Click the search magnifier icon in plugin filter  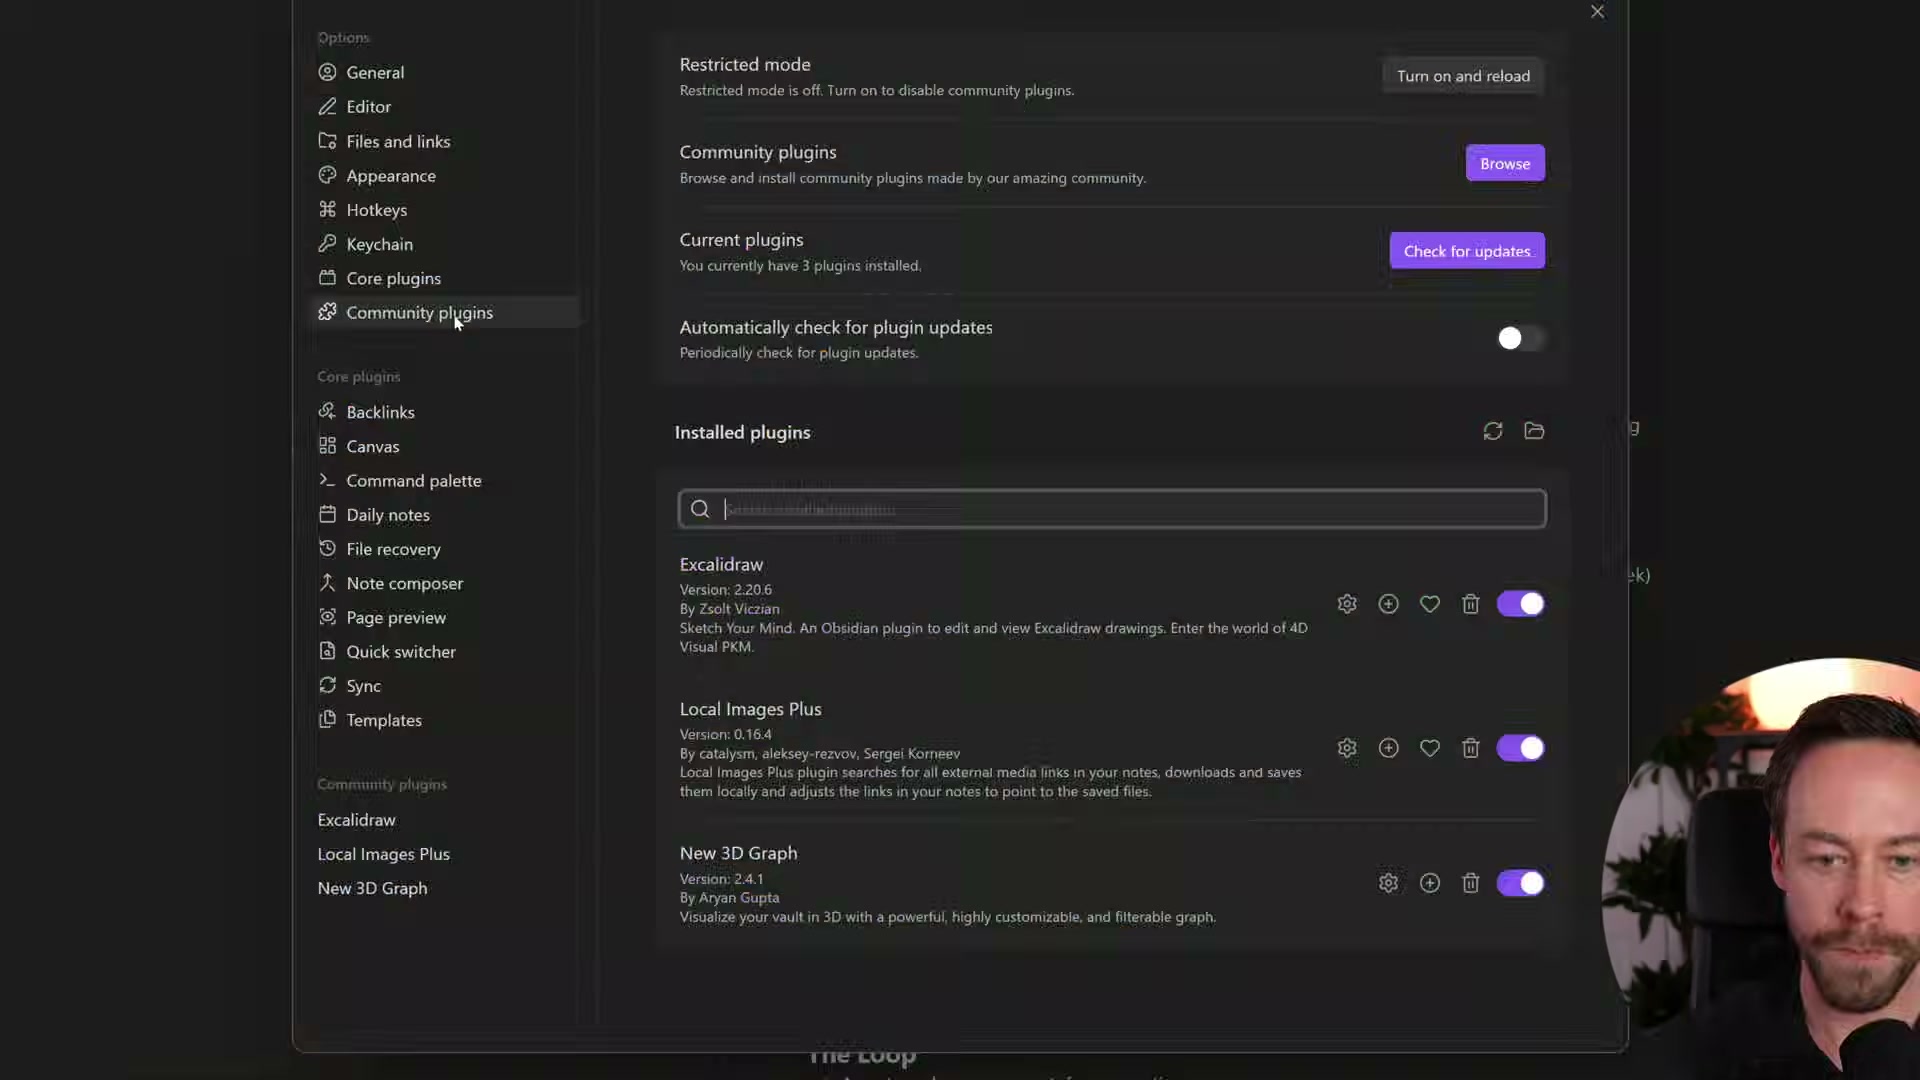coord(700,509)
